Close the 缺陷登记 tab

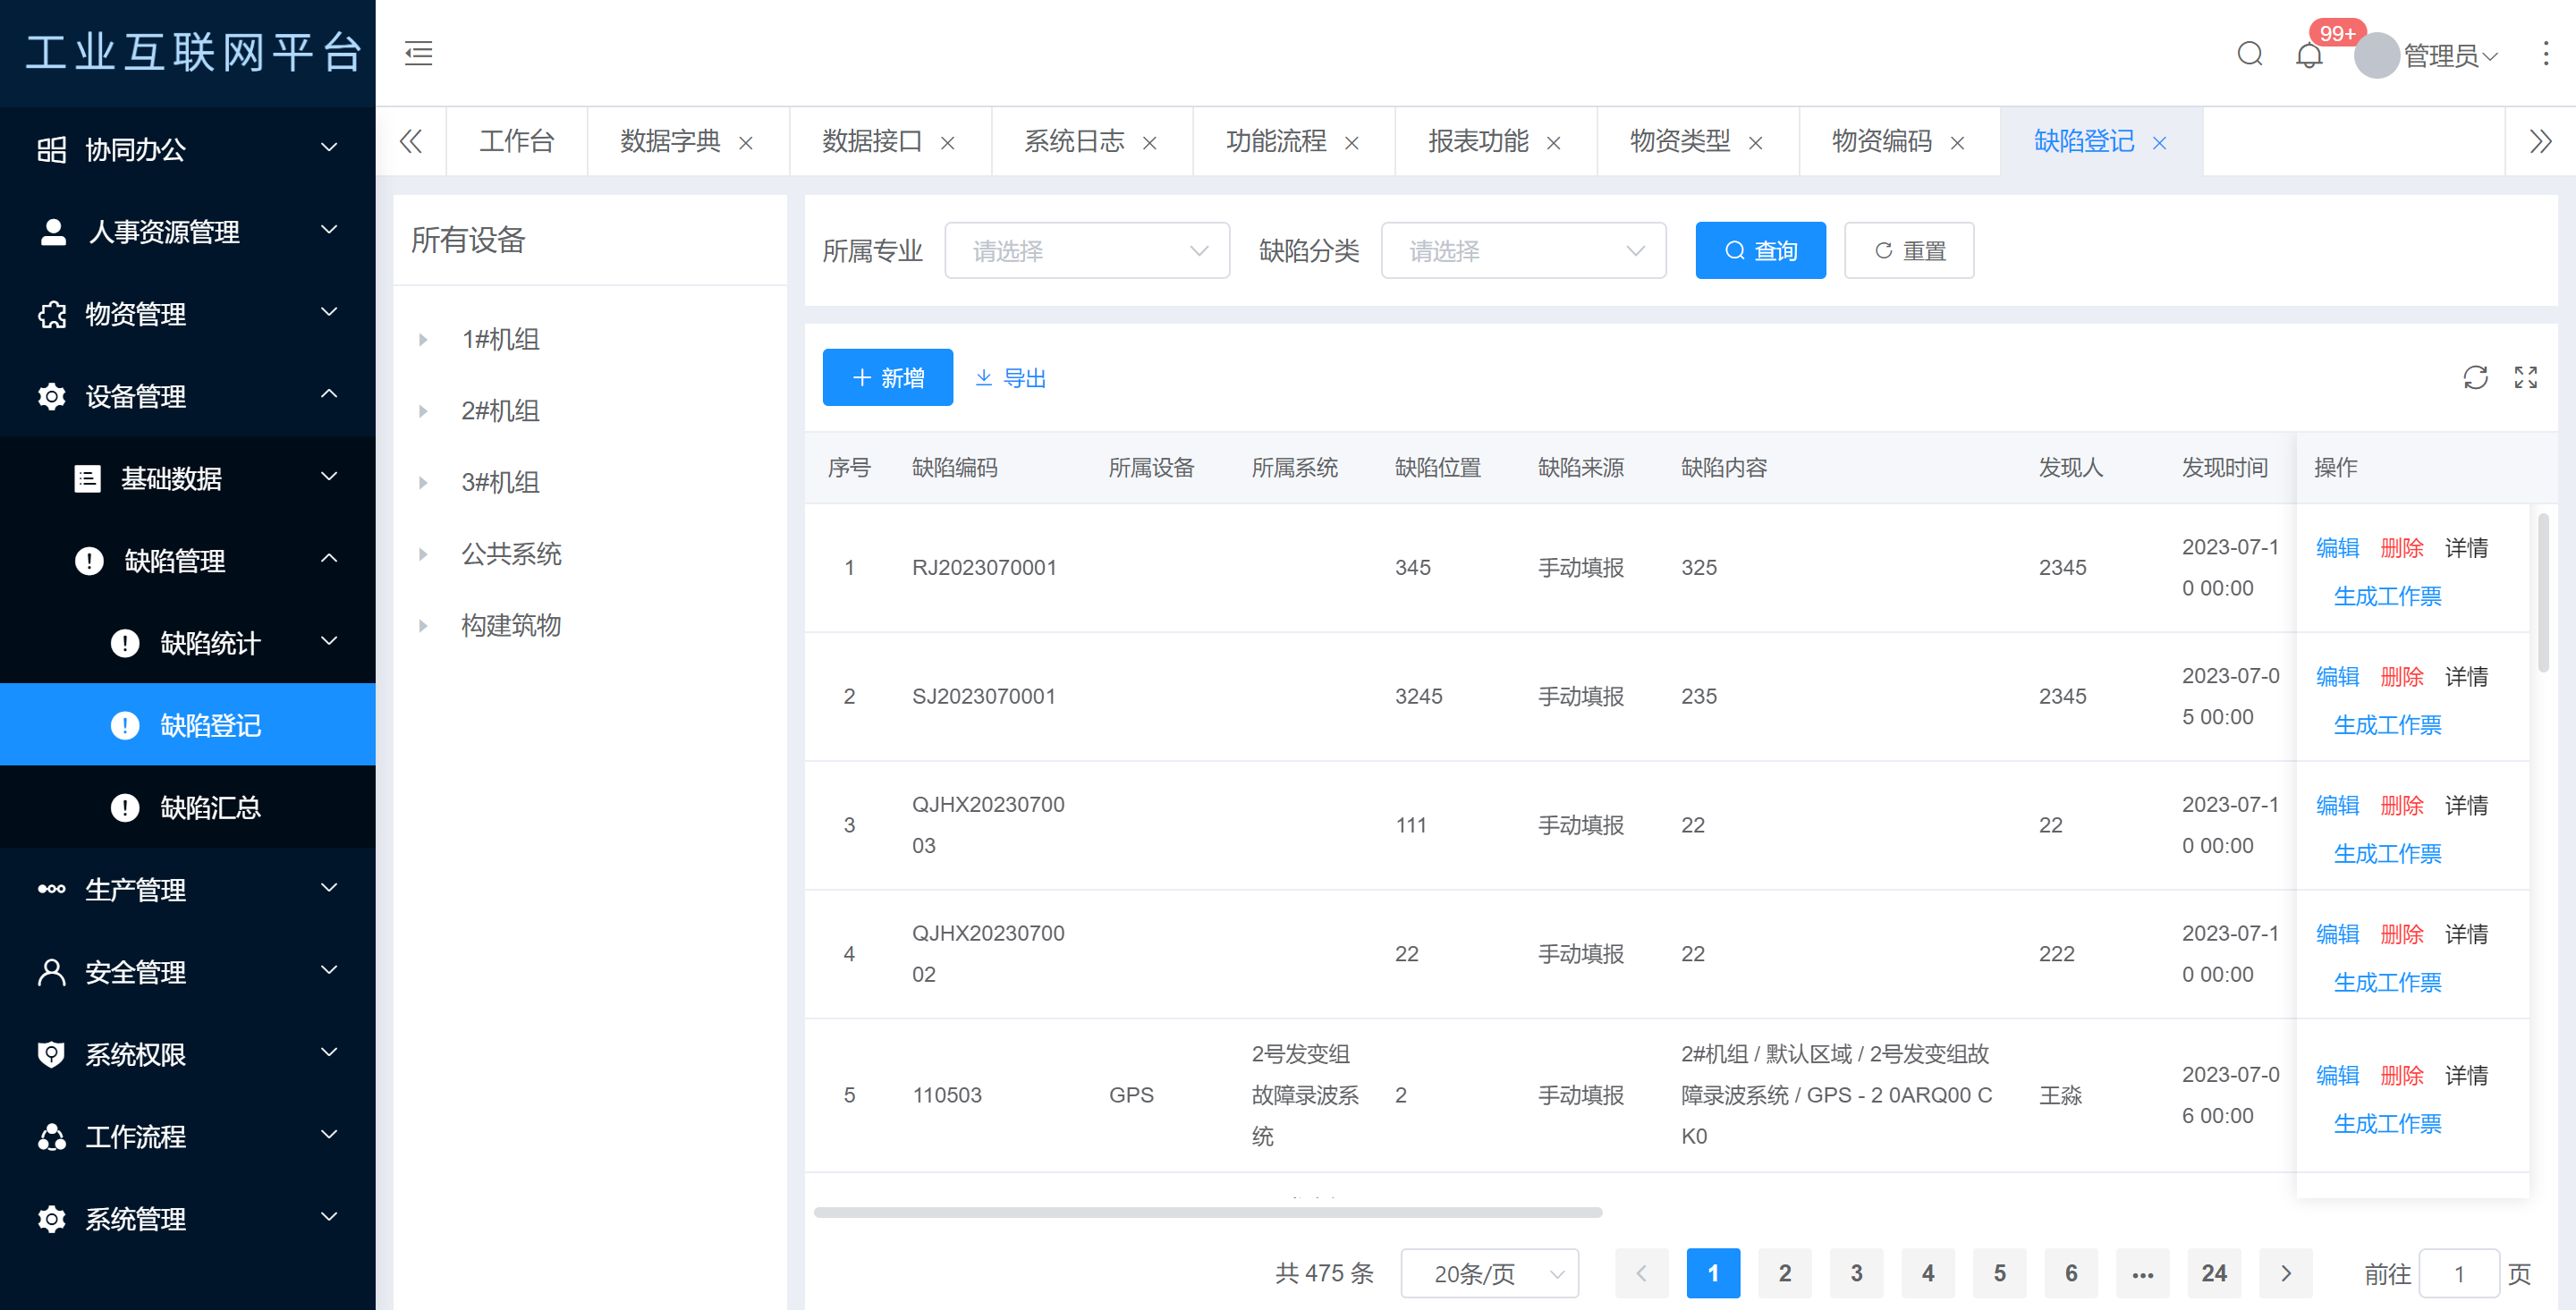click(x=2160, y=143)
